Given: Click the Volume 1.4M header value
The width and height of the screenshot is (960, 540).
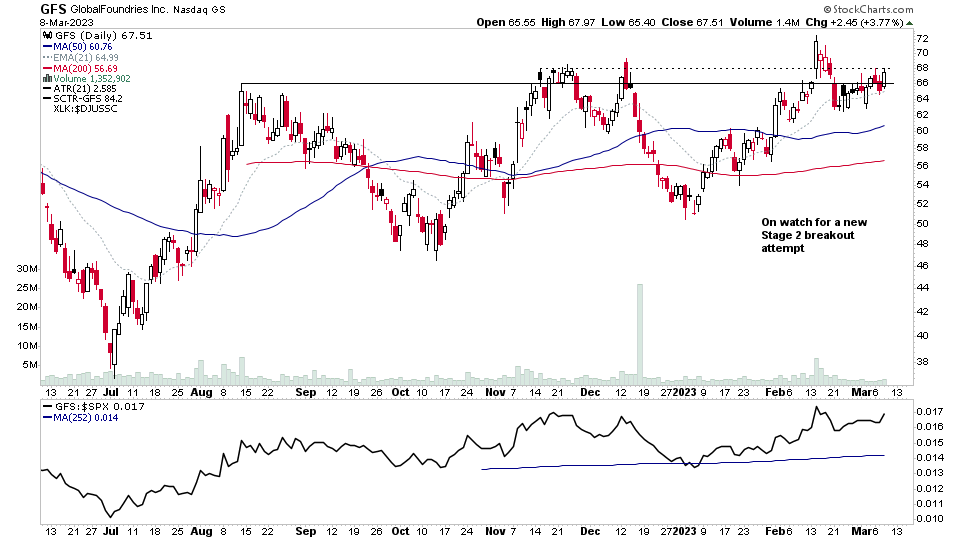Looking at the screenshot, I should tap(764, 23).
